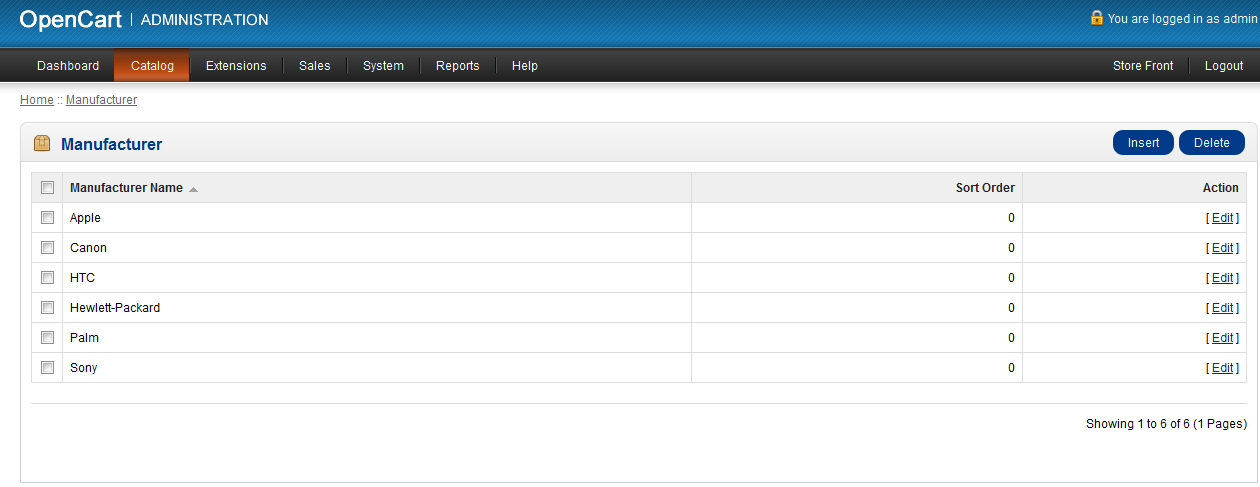Edit the Canon manufacturer
The image size is (1260, 487).
(x=1222, y=248)
